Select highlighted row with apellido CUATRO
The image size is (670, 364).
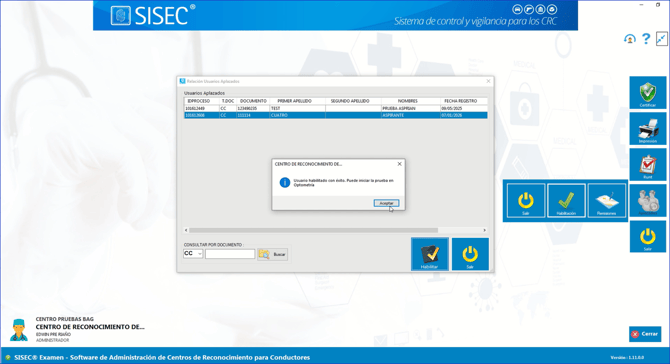(335, 115)
